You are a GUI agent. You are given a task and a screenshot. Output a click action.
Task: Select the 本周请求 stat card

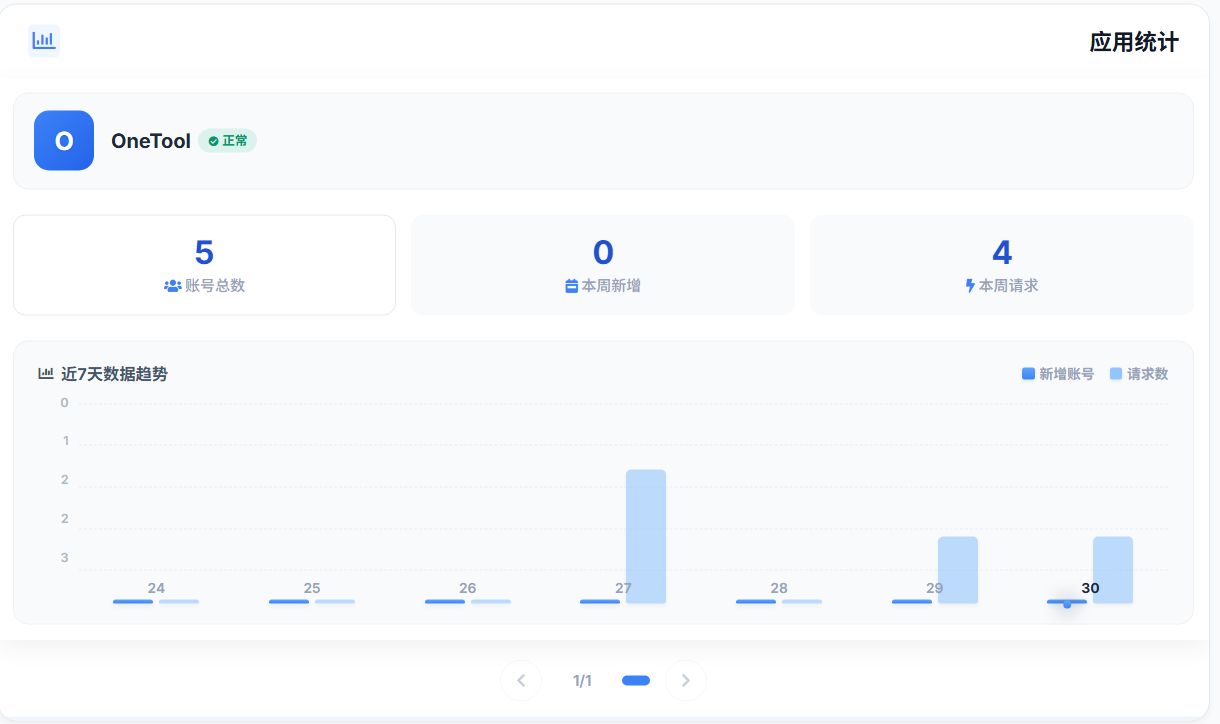coord(1001,265)
